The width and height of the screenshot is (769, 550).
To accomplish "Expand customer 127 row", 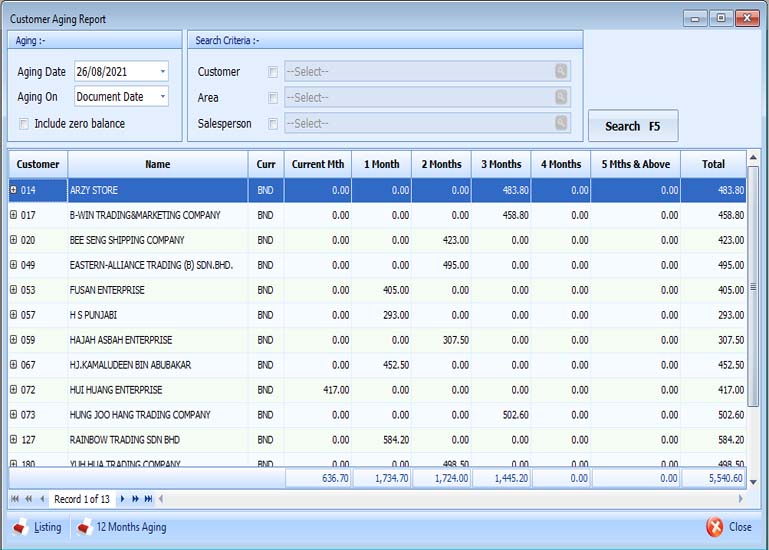I will [x=14, y=440].
